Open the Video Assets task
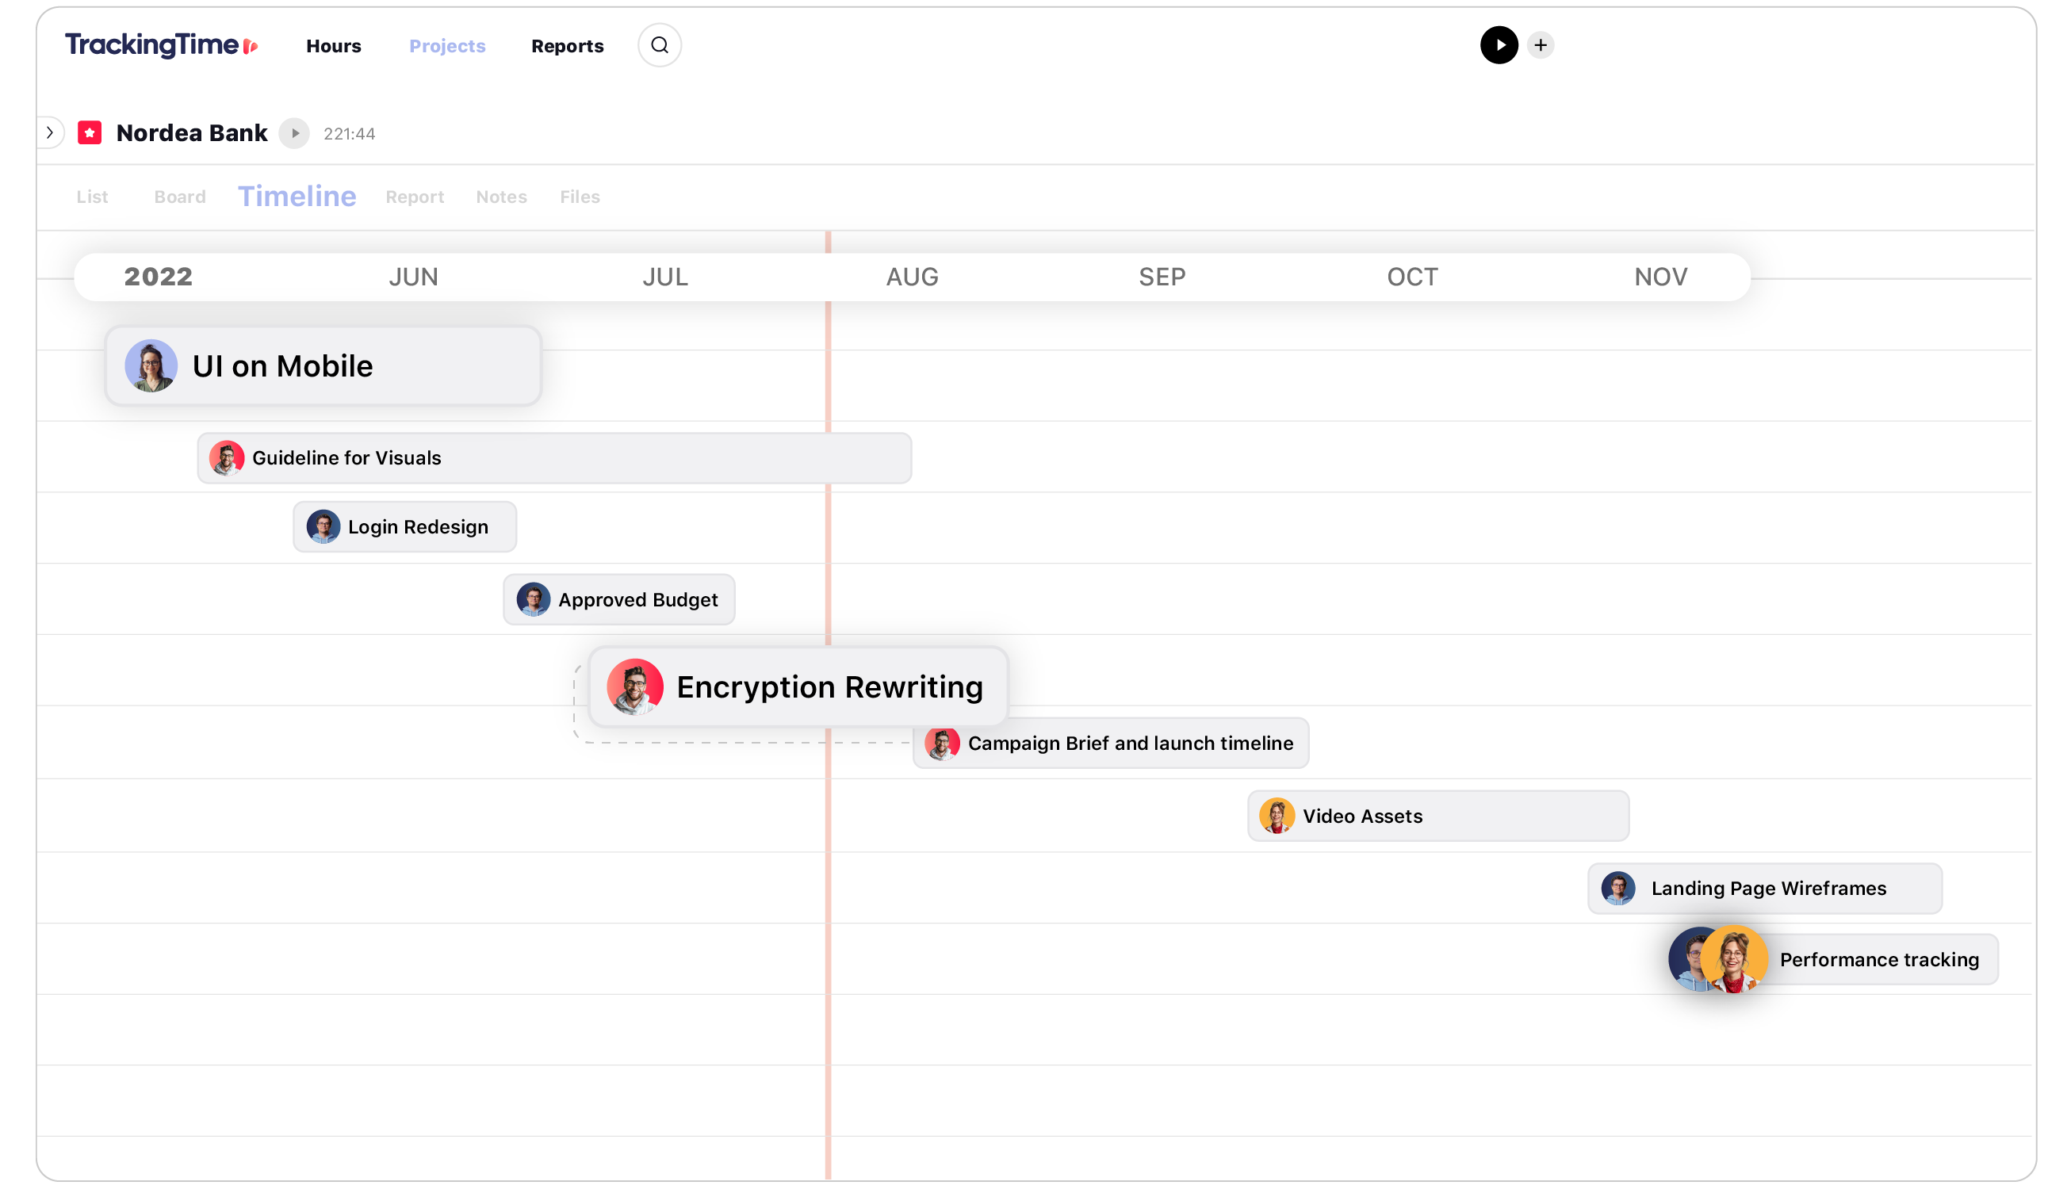Viewport: 2048px width, 1193px height. (1438, 816)
